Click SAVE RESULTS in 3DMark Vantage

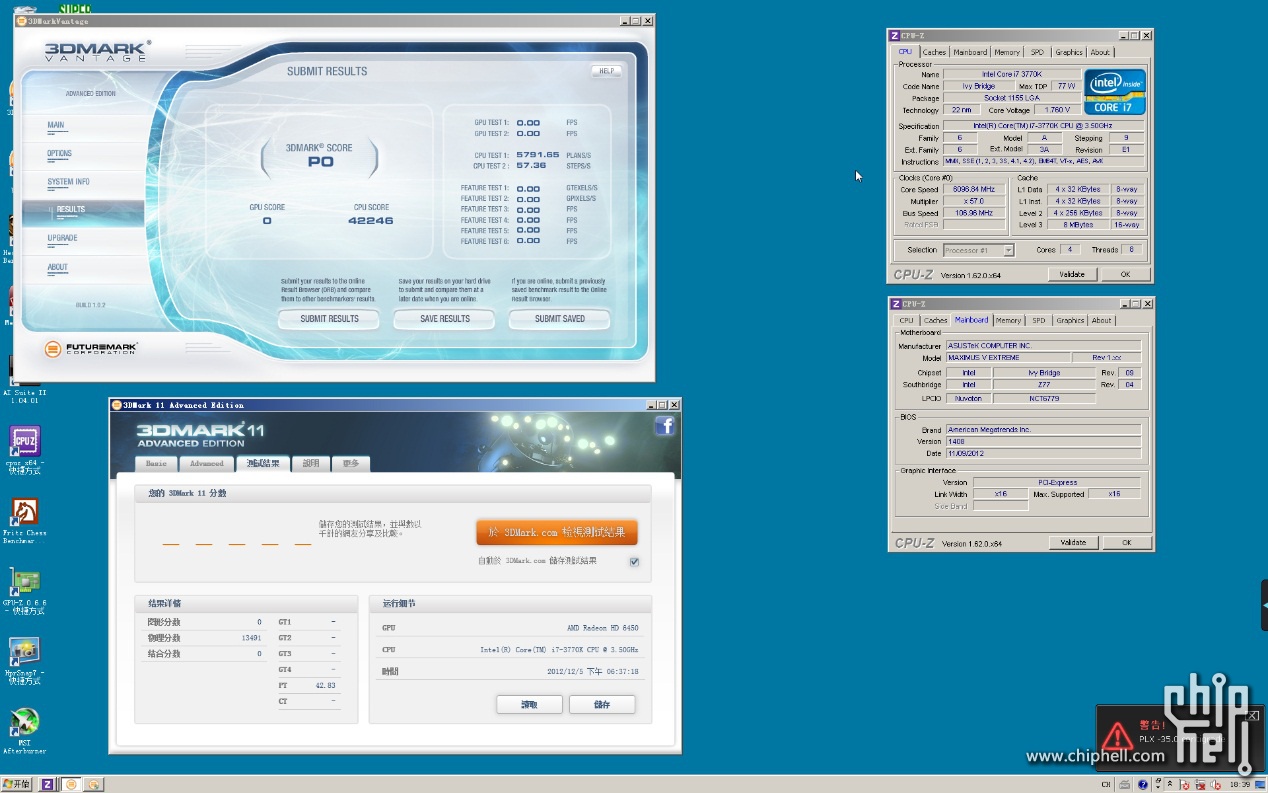point(445,319)
